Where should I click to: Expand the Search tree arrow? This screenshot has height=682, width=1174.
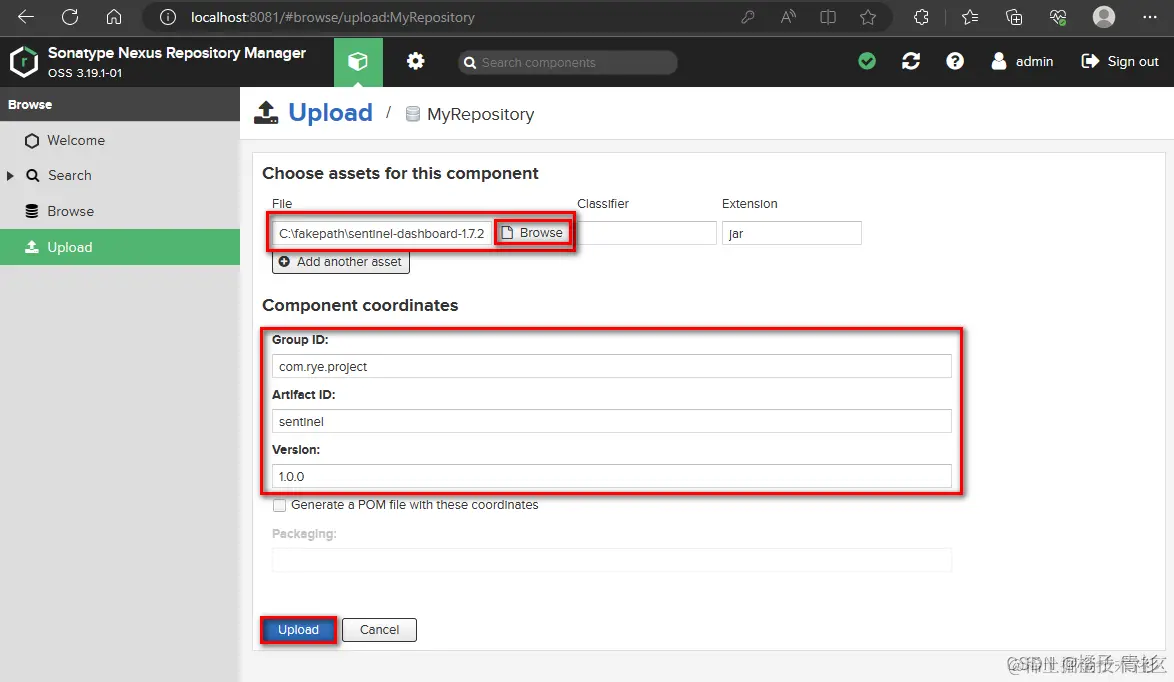pos(10,175)
